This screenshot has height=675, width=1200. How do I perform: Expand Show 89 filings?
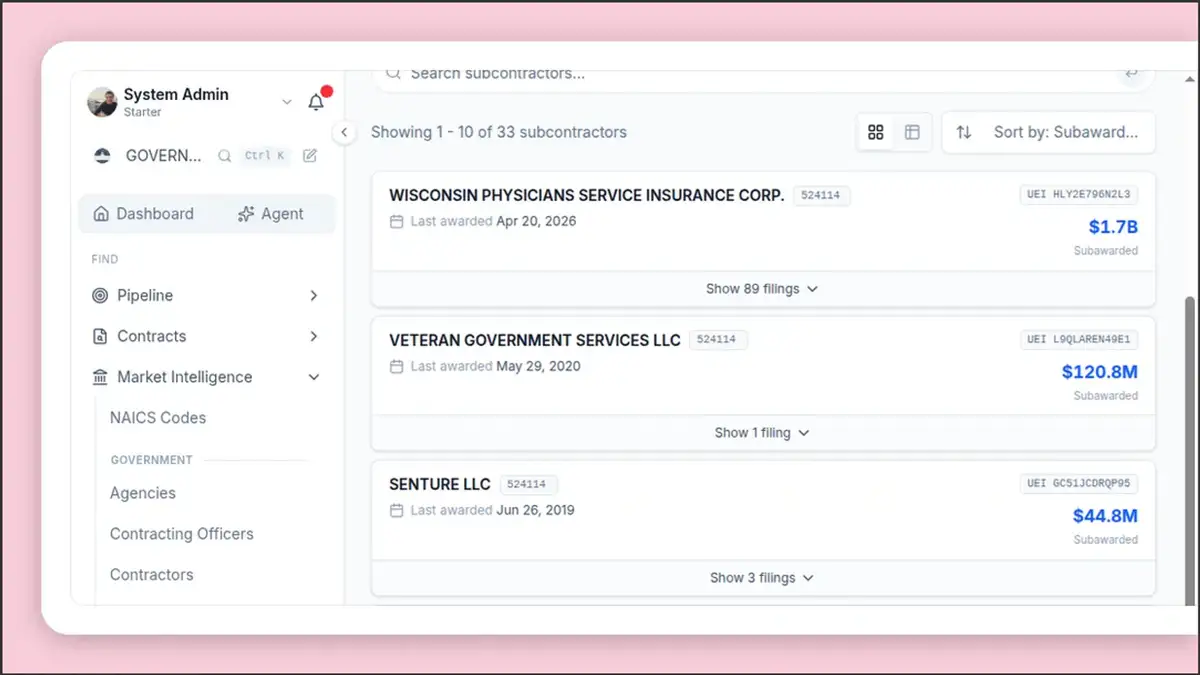pos(762,289)
